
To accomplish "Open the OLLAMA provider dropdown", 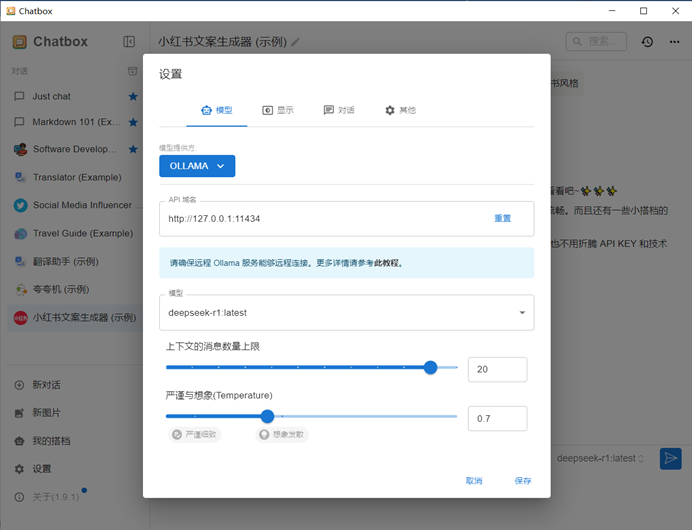I will pyautogui.click(x=197, y=166).
